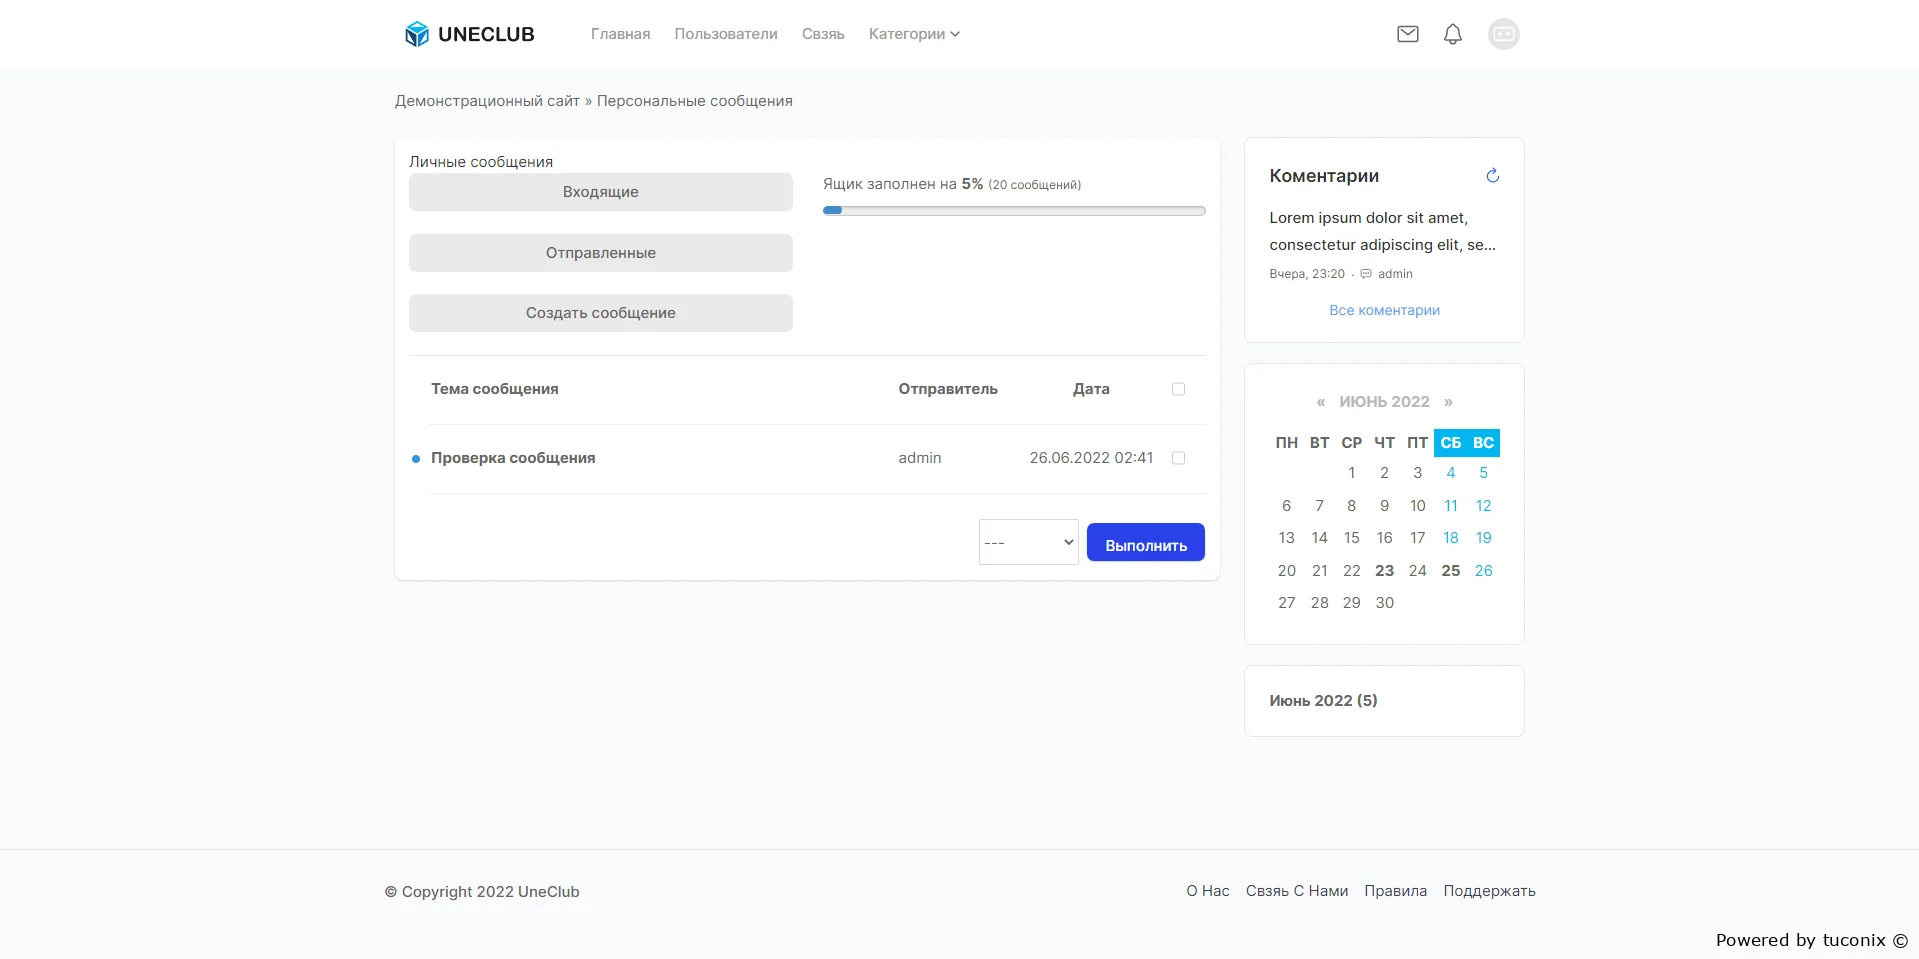Click Демонстрационный сайт breadcrumb
The image size is (1919, 959).
pos(487,101)
